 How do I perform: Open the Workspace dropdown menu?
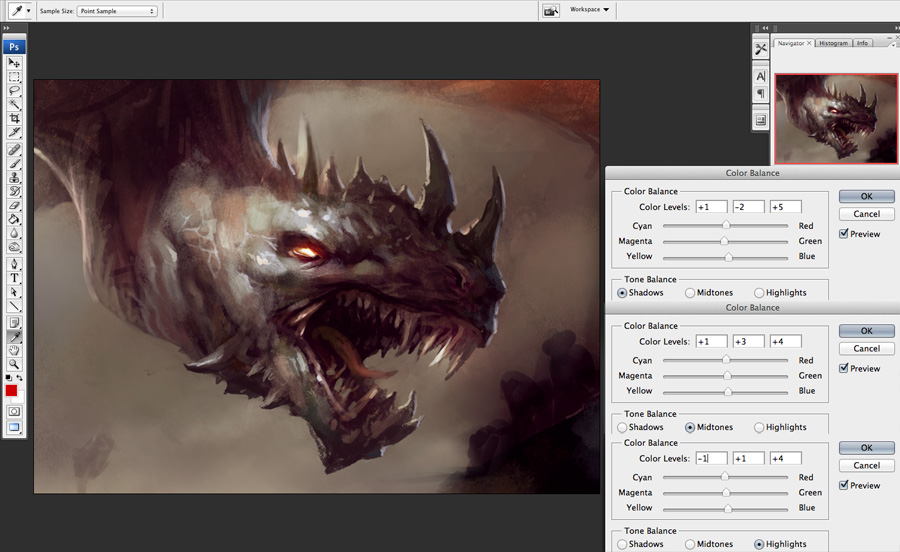pos(589,9)
